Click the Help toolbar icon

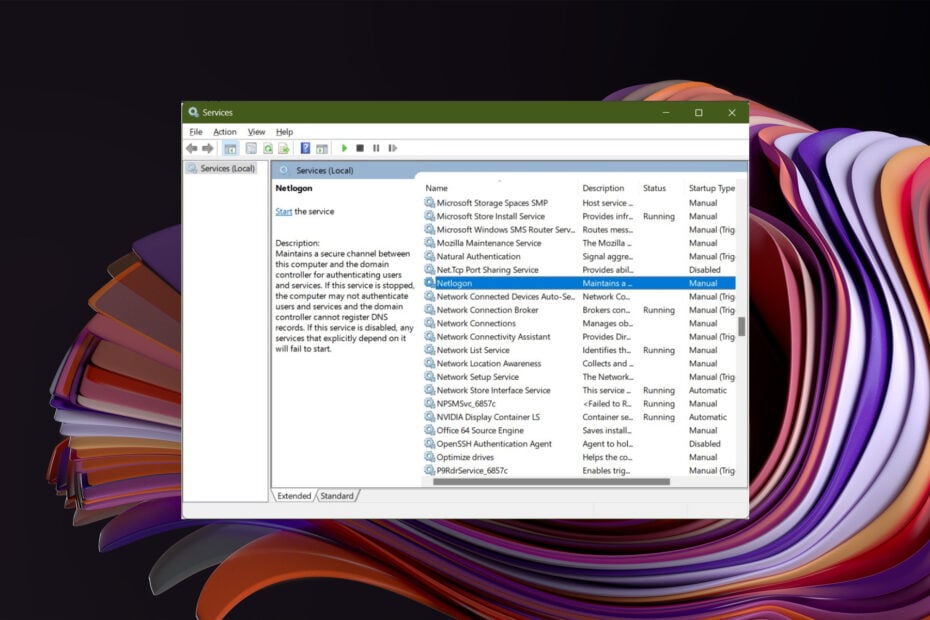click(x=305, y=148)
